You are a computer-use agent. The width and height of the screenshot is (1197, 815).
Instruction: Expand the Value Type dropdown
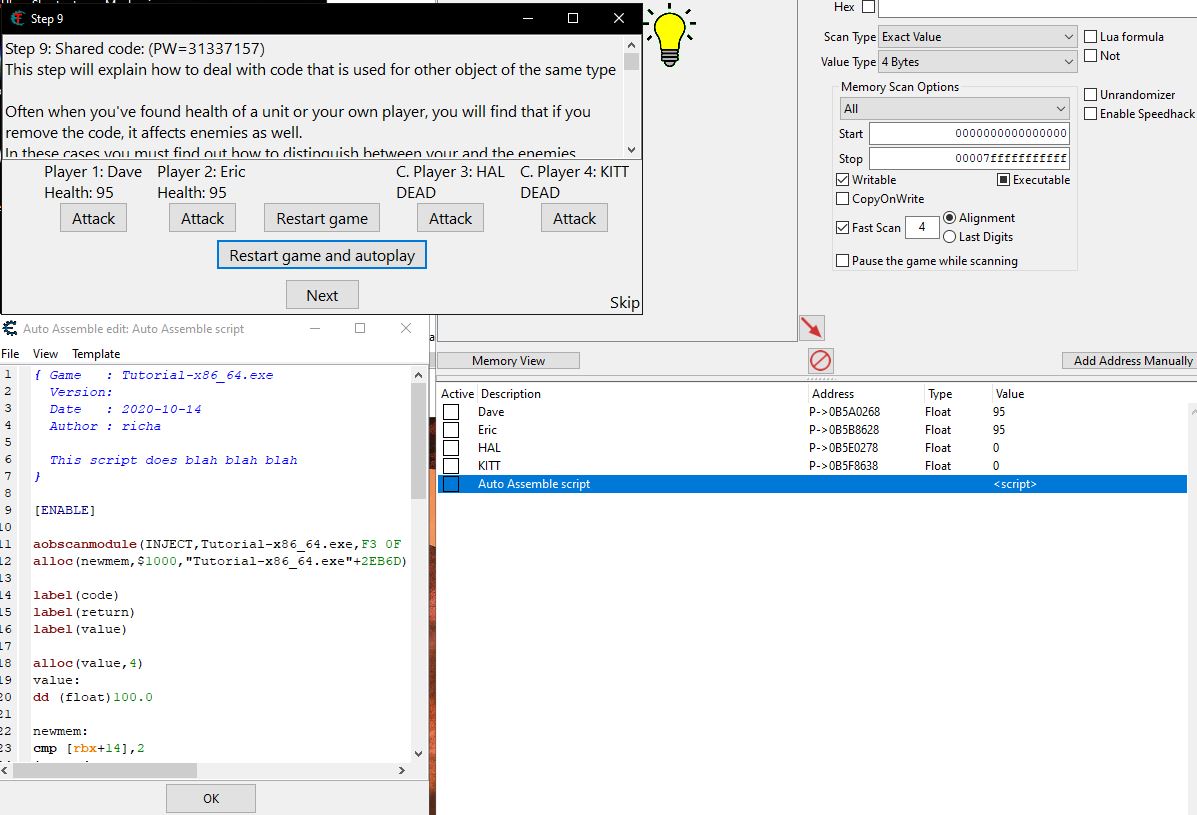[976, 62]
